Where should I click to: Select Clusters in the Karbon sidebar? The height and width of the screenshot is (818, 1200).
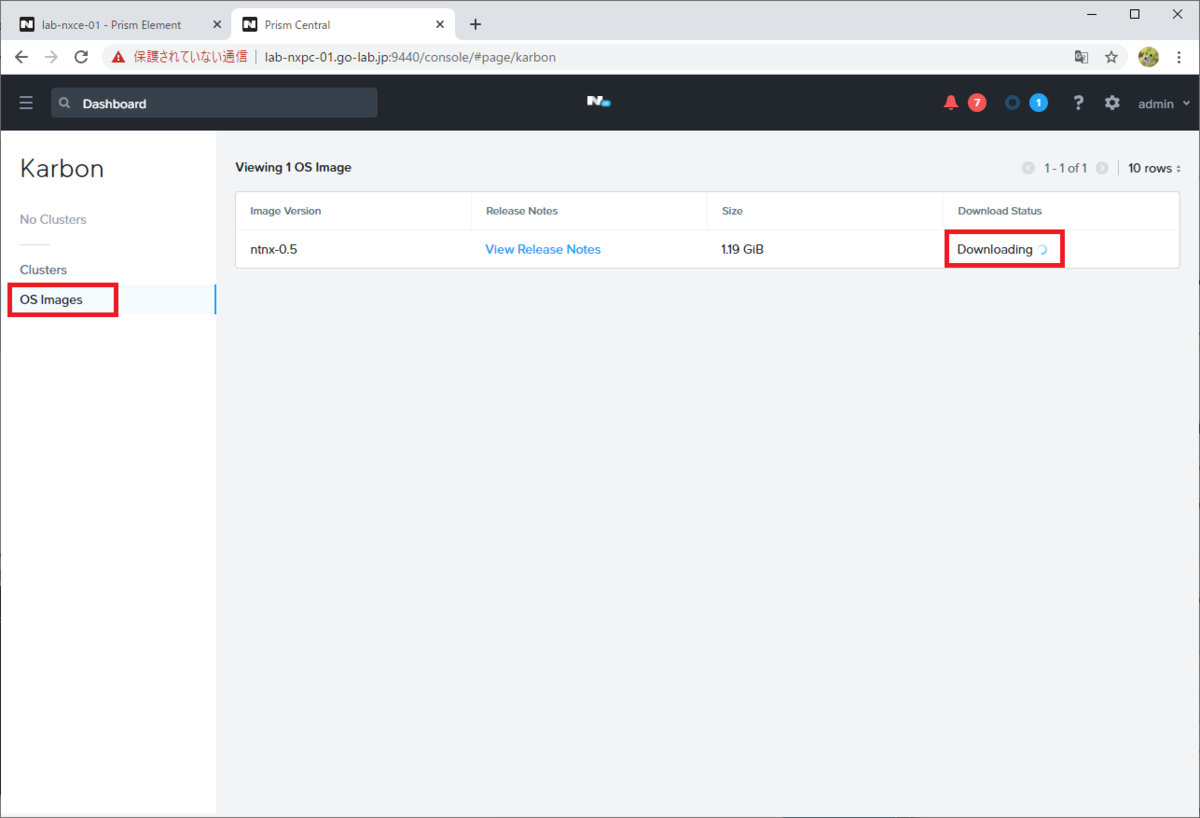43,270
